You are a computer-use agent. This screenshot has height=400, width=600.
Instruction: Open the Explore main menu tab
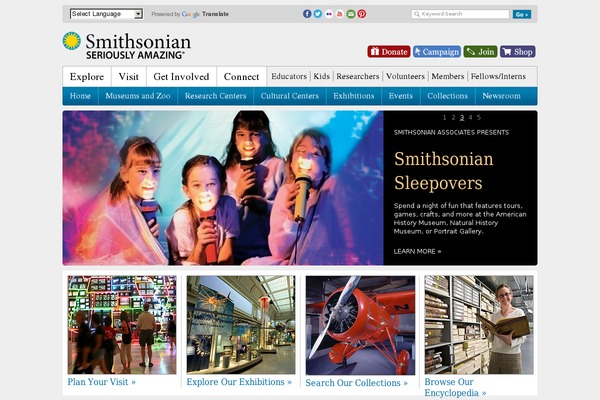(x=87, y=77)
